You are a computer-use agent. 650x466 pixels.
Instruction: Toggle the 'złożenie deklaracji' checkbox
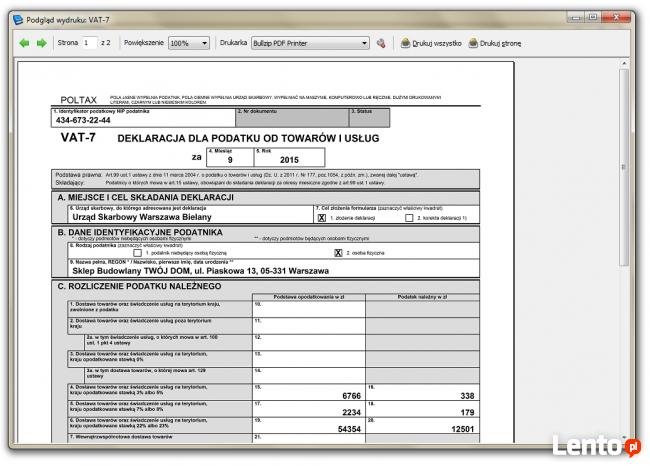321,217
